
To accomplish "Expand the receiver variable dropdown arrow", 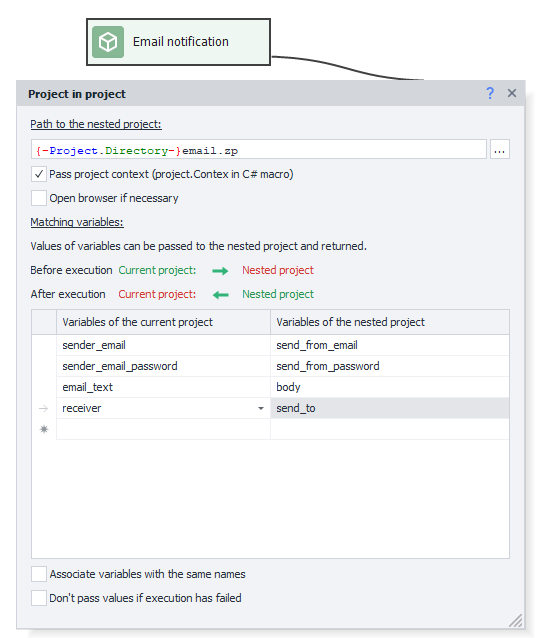I will tap(261, 408).
